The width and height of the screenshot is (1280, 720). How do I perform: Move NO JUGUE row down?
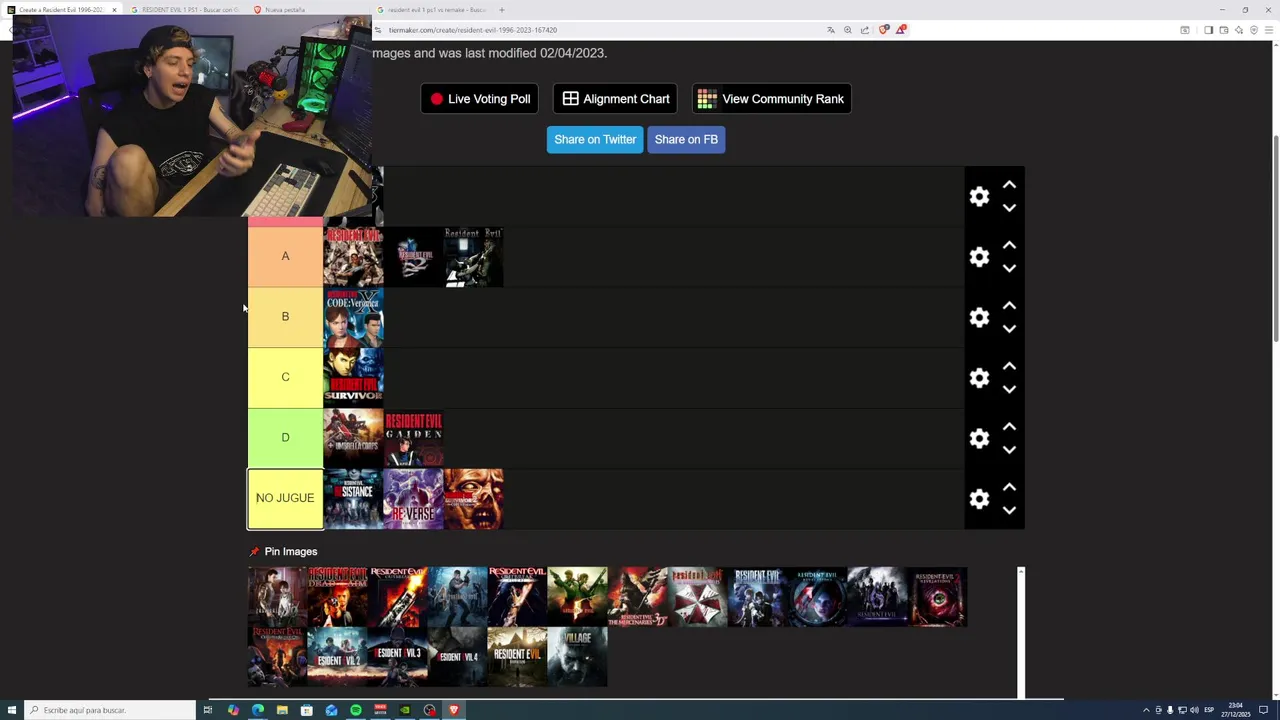[1009, 510]
